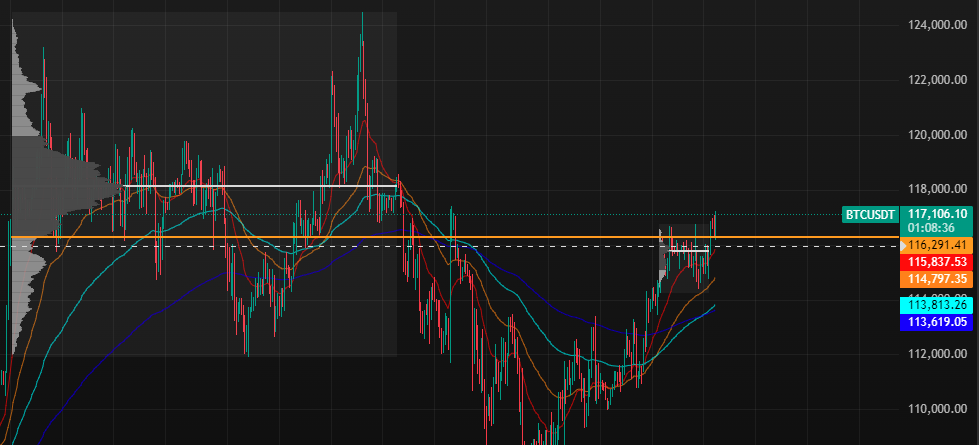Click the 01:08:36 bar countdown timer
Screen dimensions: 979x445
[x=929, y=228]
